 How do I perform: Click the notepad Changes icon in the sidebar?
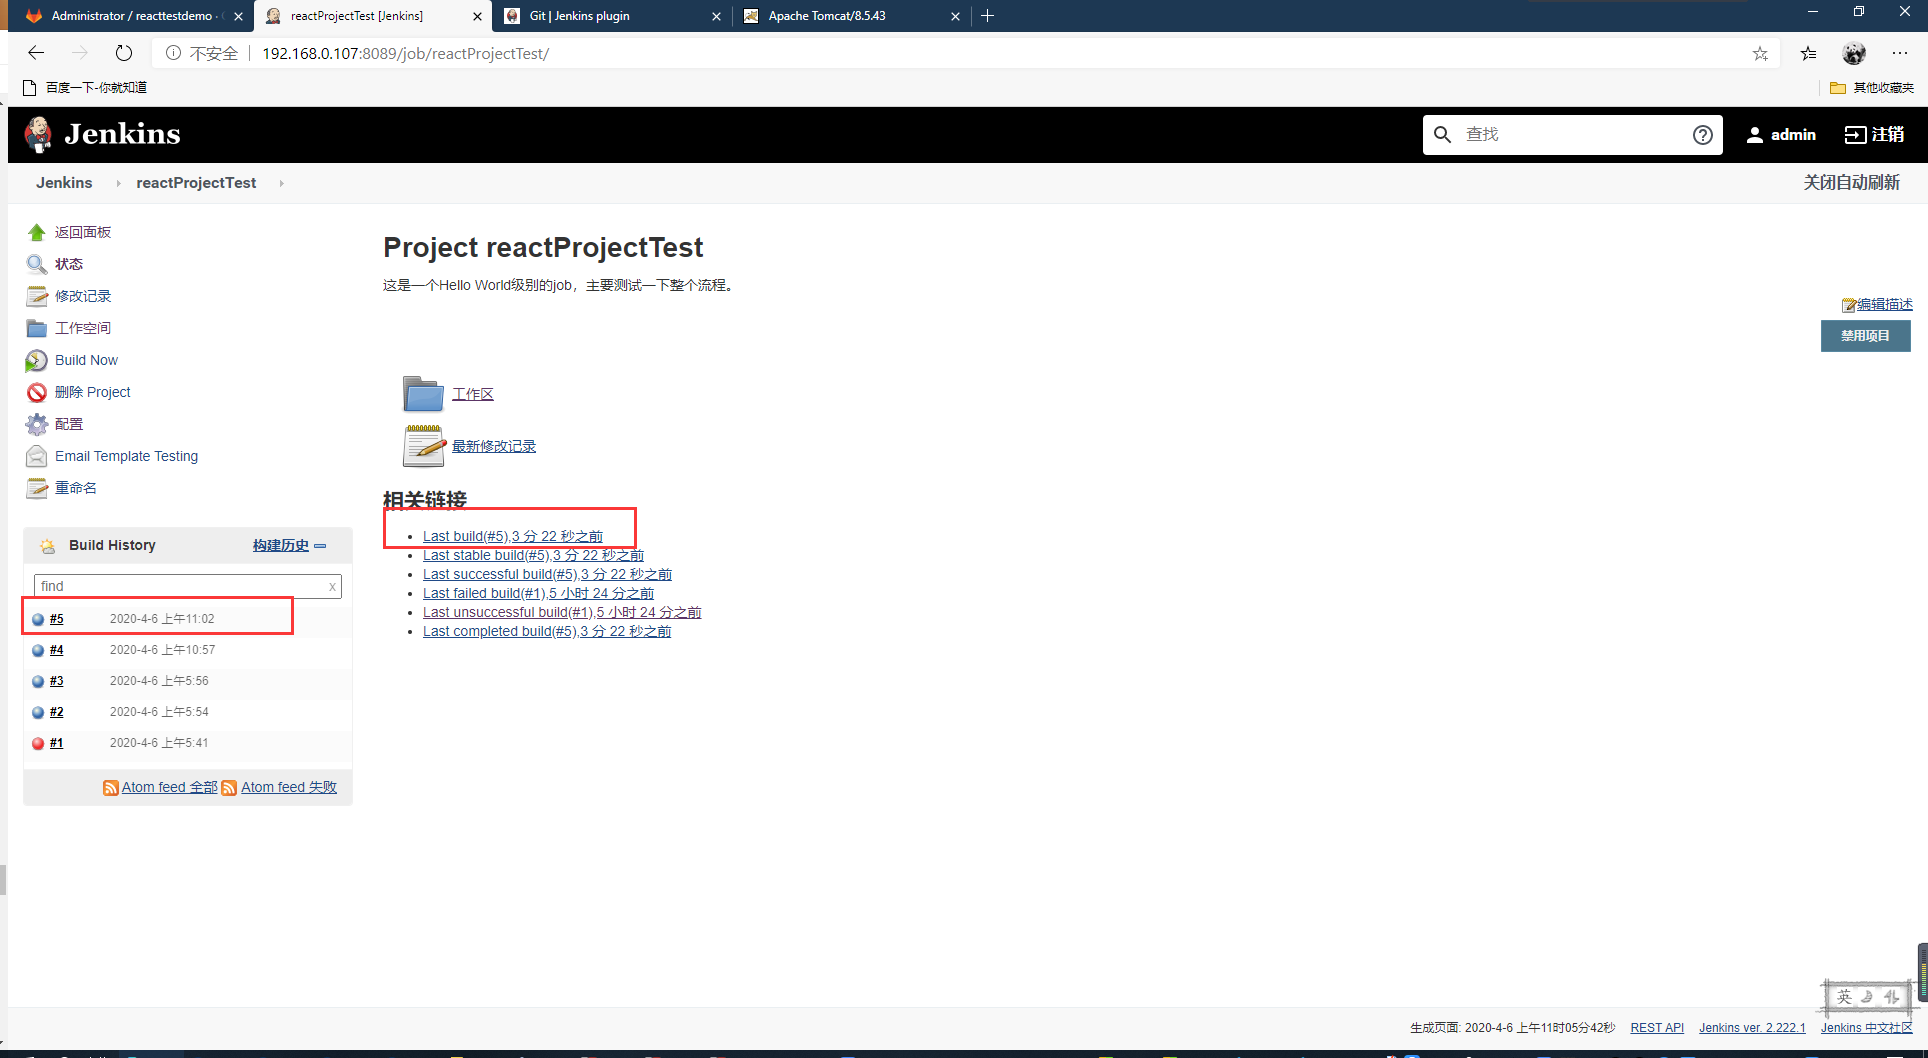pos(37,296)
